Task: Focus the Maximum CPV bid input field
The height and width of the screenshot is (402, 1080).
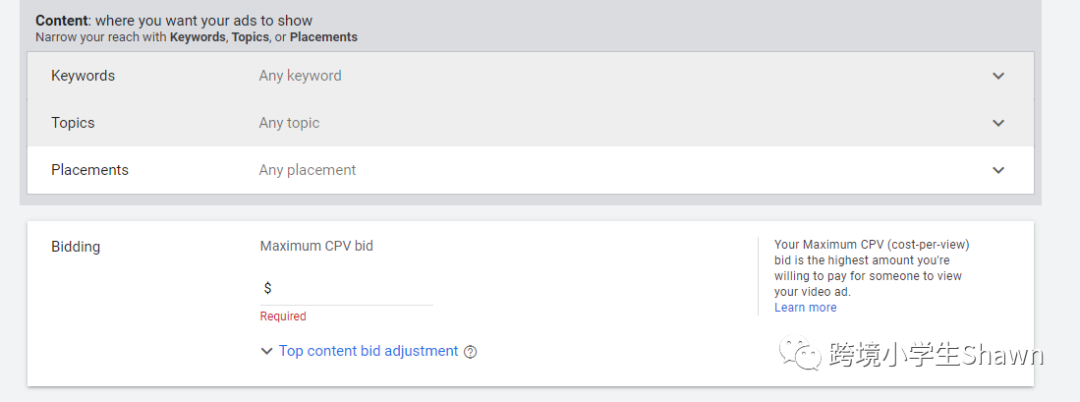Action: click(352, 288)
